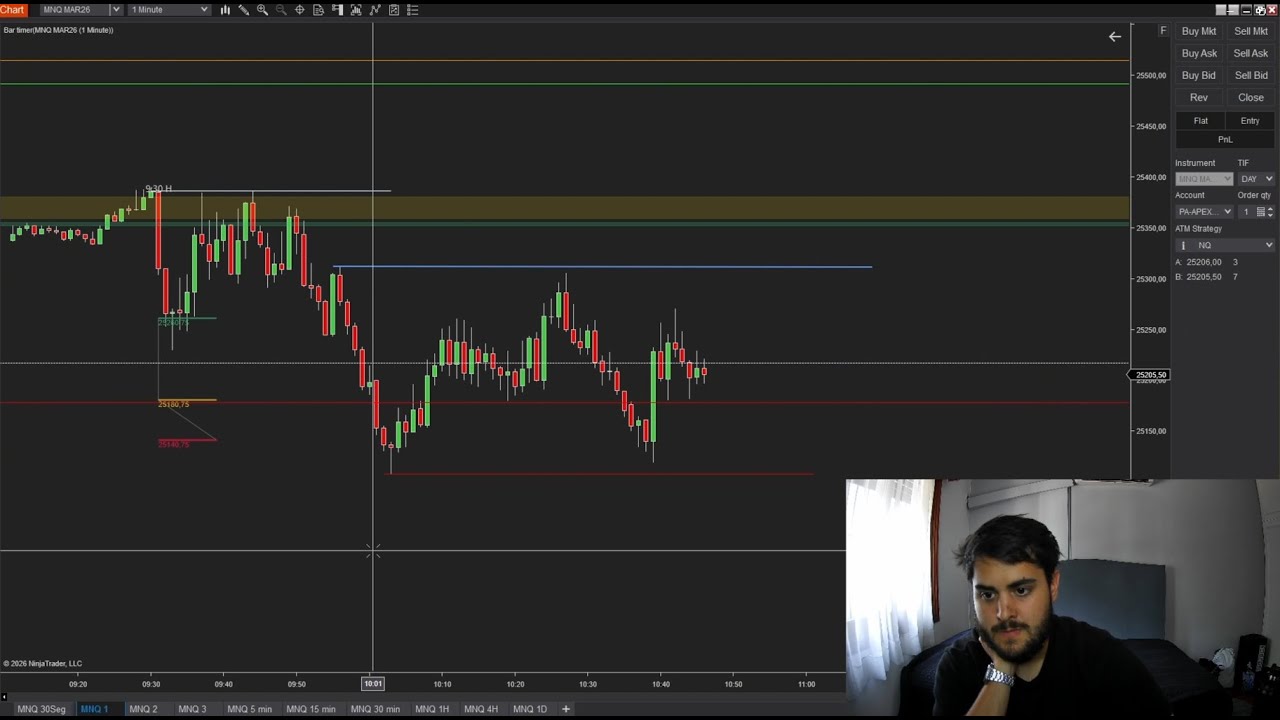Switch to the MNQ 30 min tab
Screen dimensions: 1280x720
(x=375, y=709)
